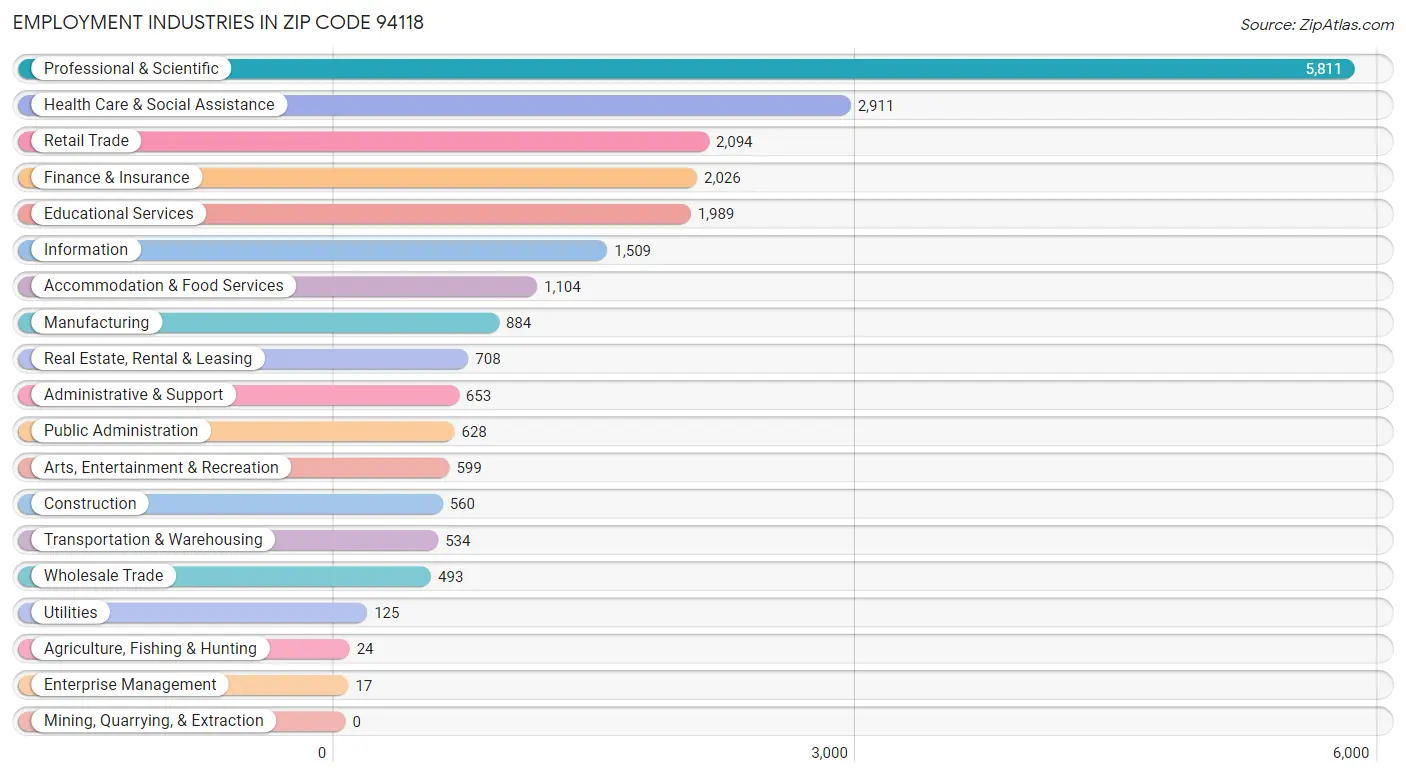Select the 560 value label
The width and height of the screenshot is (1406, 776).
pos(463,505)
